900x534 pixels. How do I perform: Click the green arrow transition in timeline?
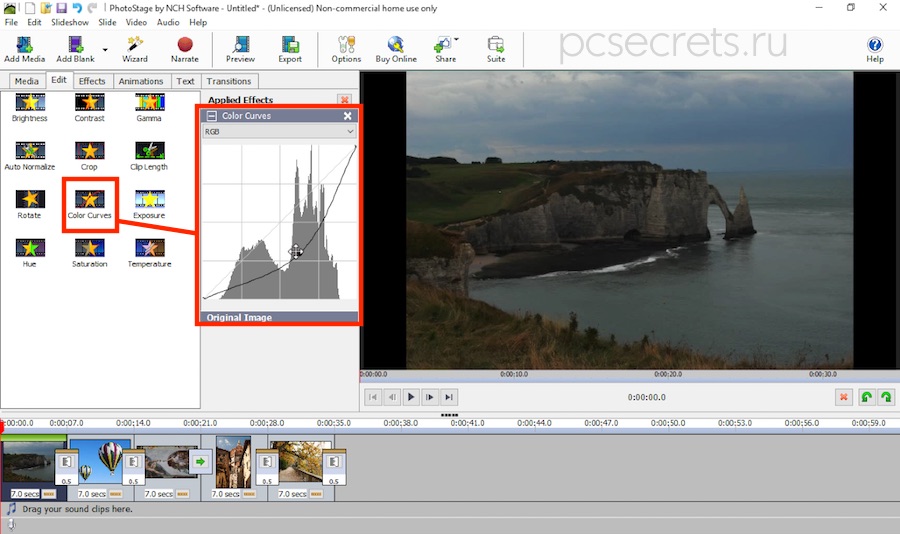pos(200,461)
